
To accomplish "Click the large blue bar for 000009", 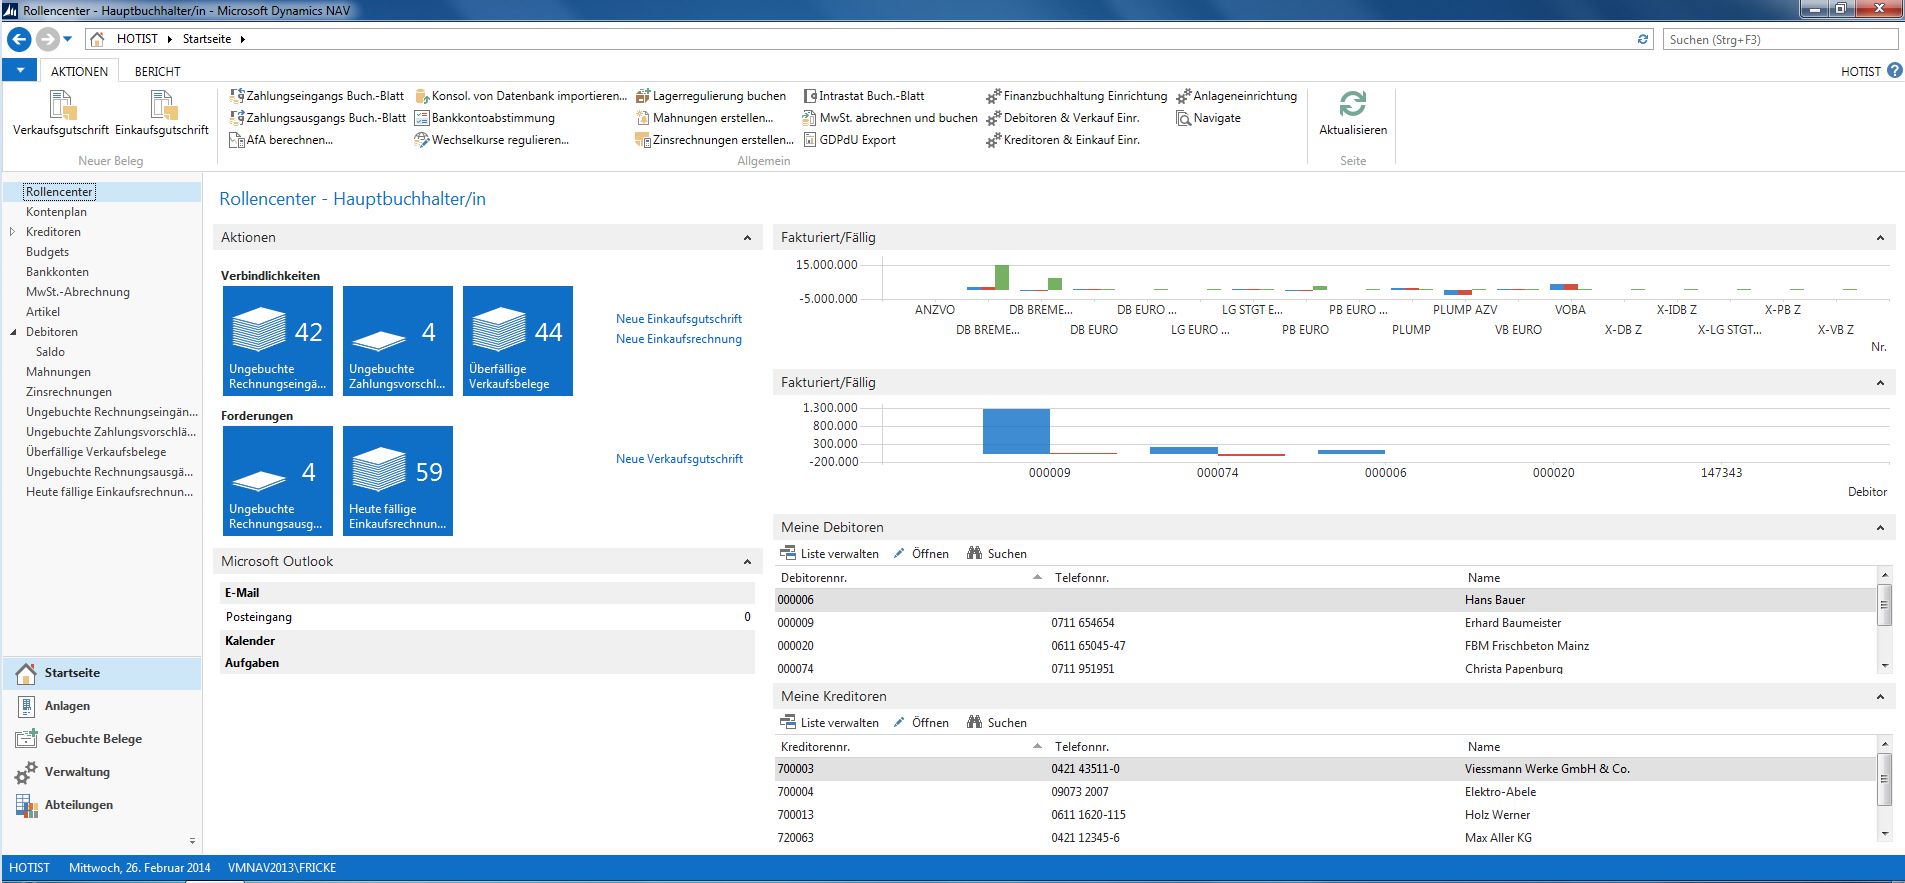I will (x=1016, y=431).
